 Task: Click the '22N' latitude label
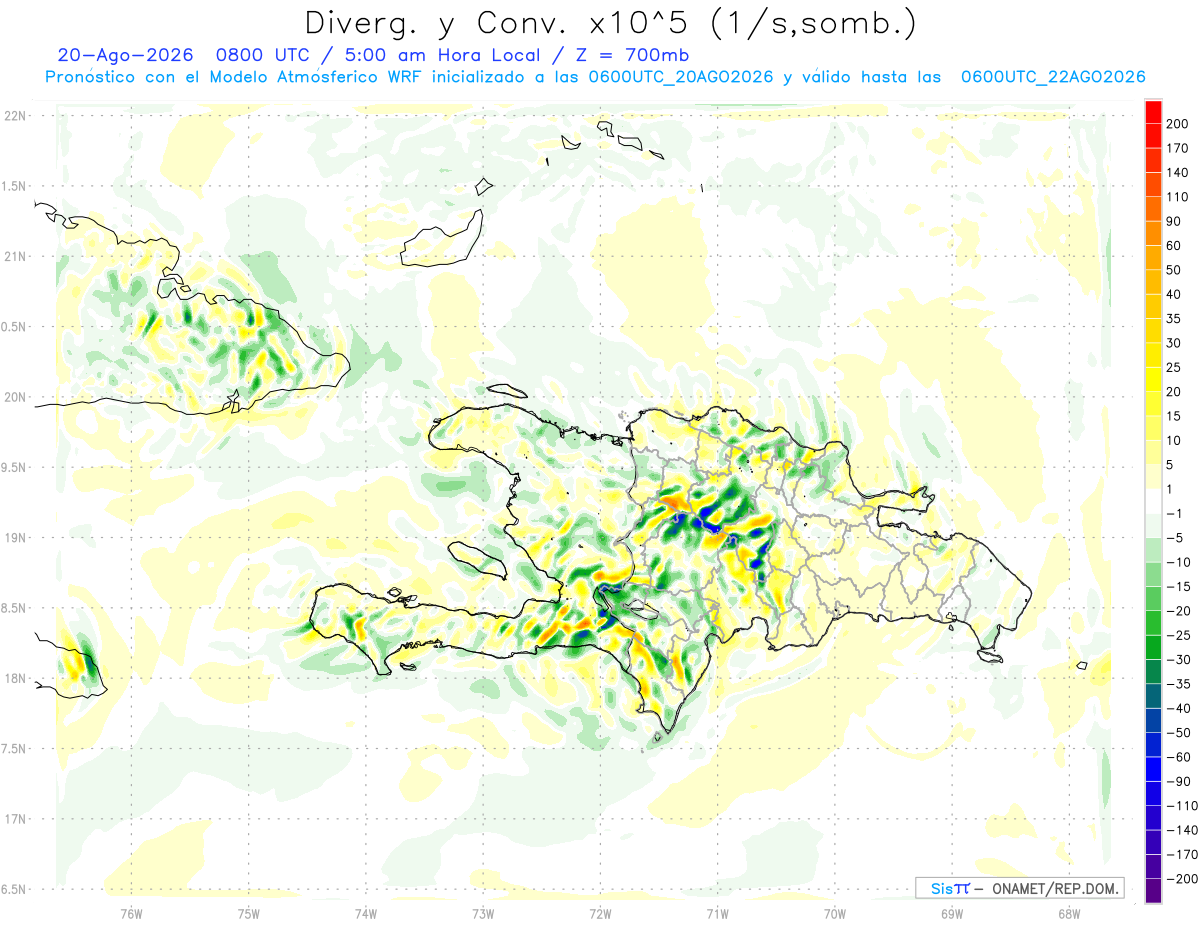point(15,116)
